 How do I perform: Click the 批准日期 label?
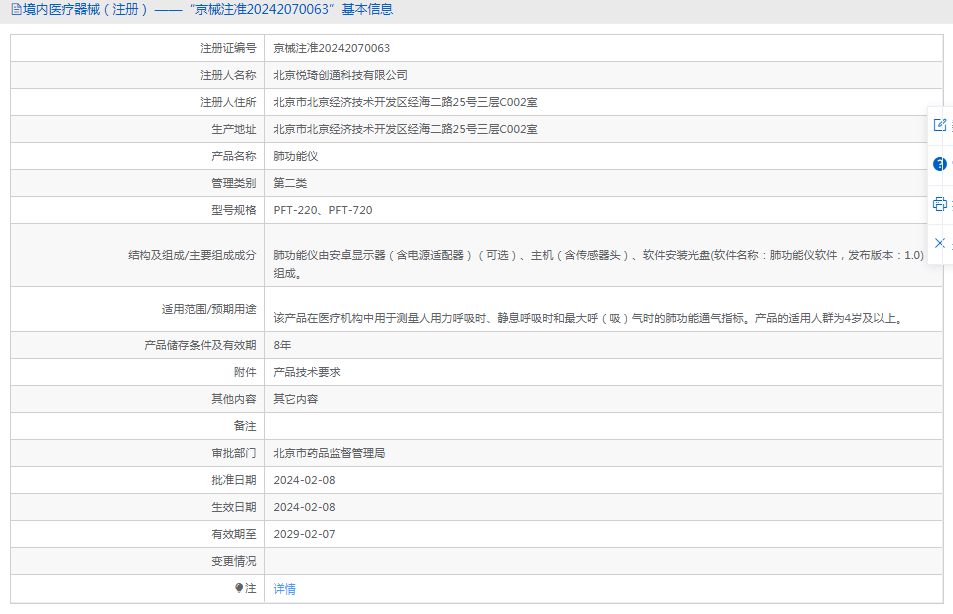click(234, 480)
